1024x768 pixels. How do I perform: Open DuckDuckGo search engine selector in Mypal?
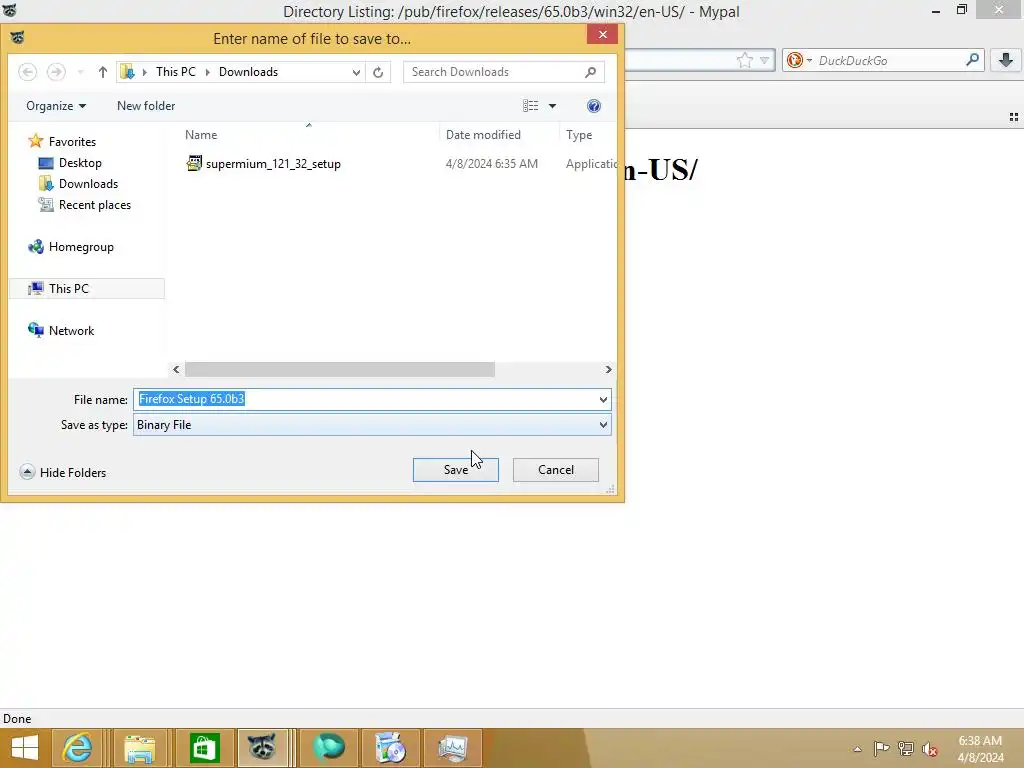(x=799, y=61)
